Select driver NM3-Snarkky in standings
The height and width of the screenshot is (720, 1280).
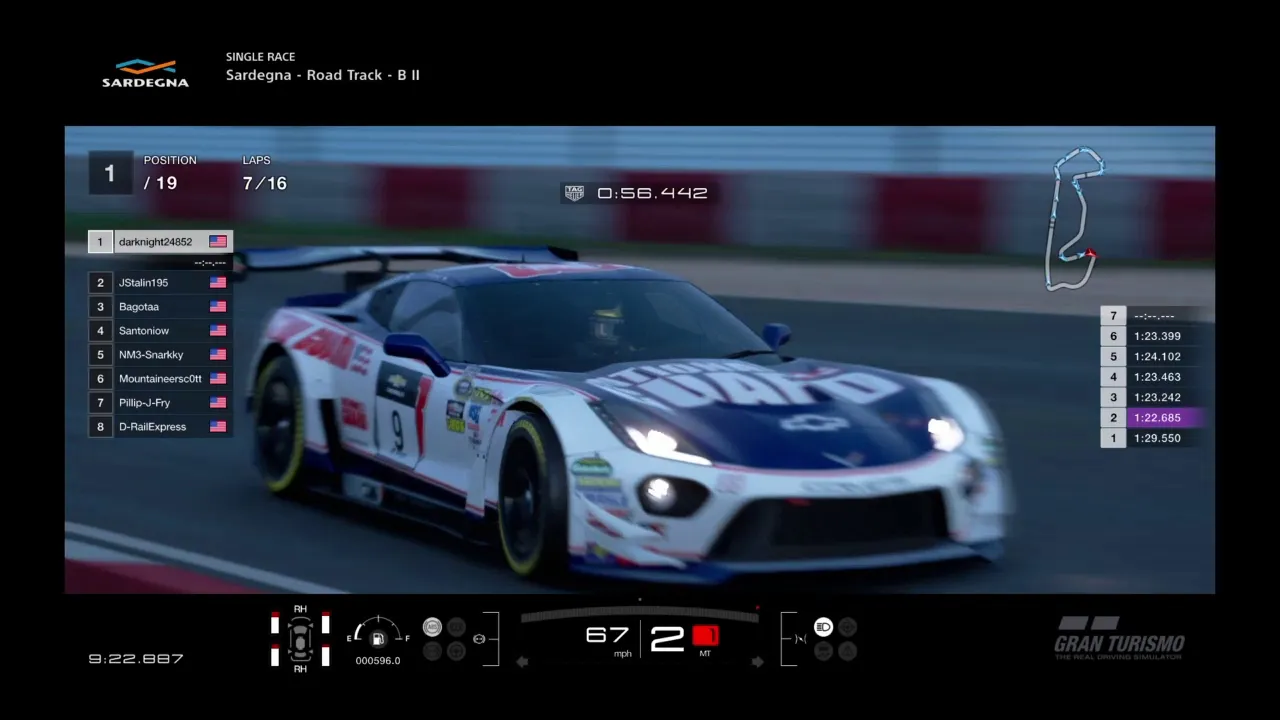(x=160, y=355)
